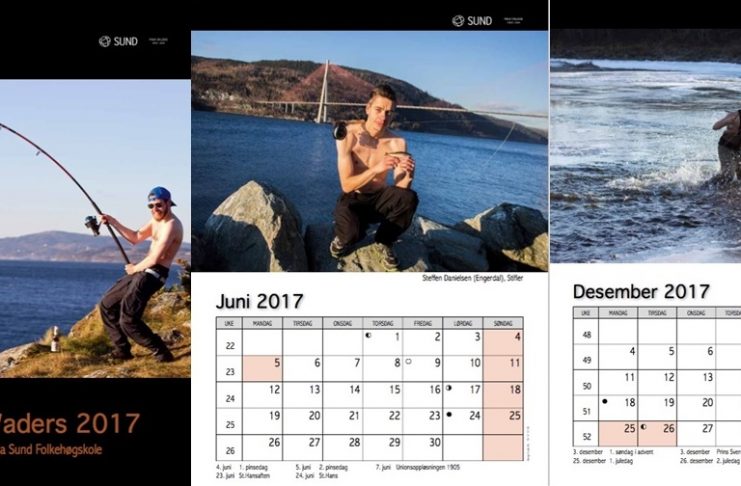Click December 25 highlighted date cell
The height and width of the screenshot is (486, 741).
click(618, 434)
